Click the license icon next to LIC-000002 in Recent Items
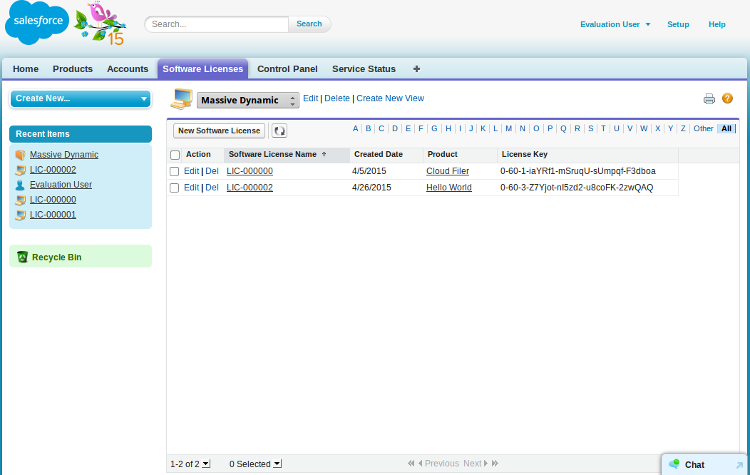Screen dimensions: 750x475 [20, 170]
